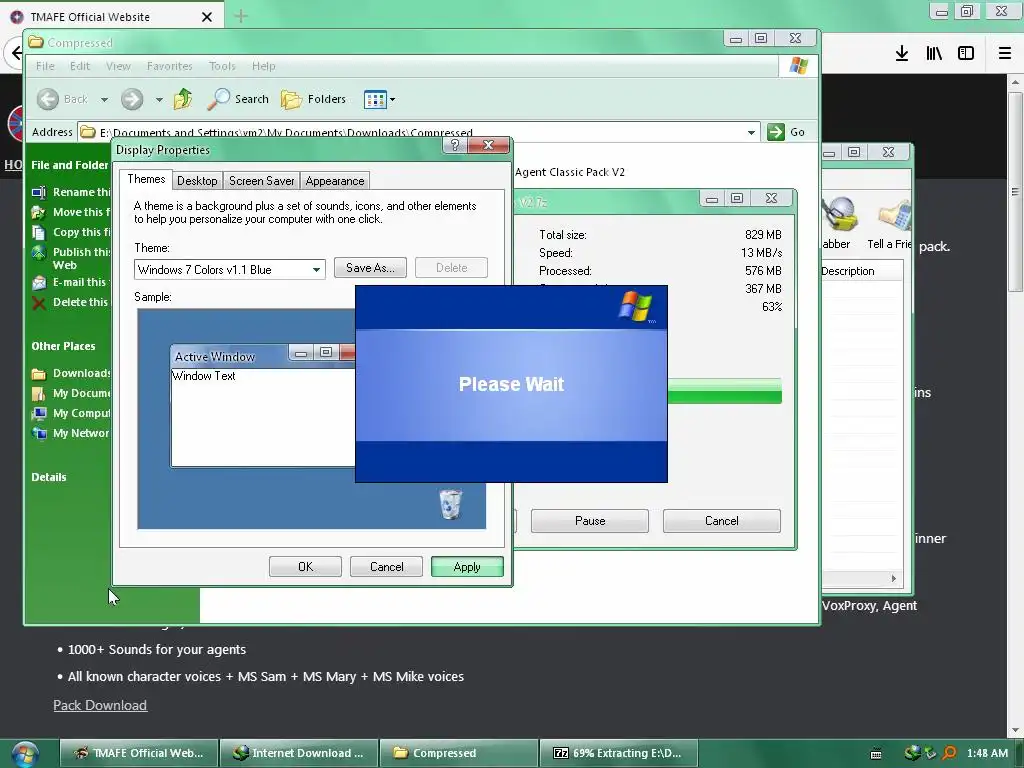Open the Firefox hamburger menu
1024x768 pixels.
click(1005, 54)
